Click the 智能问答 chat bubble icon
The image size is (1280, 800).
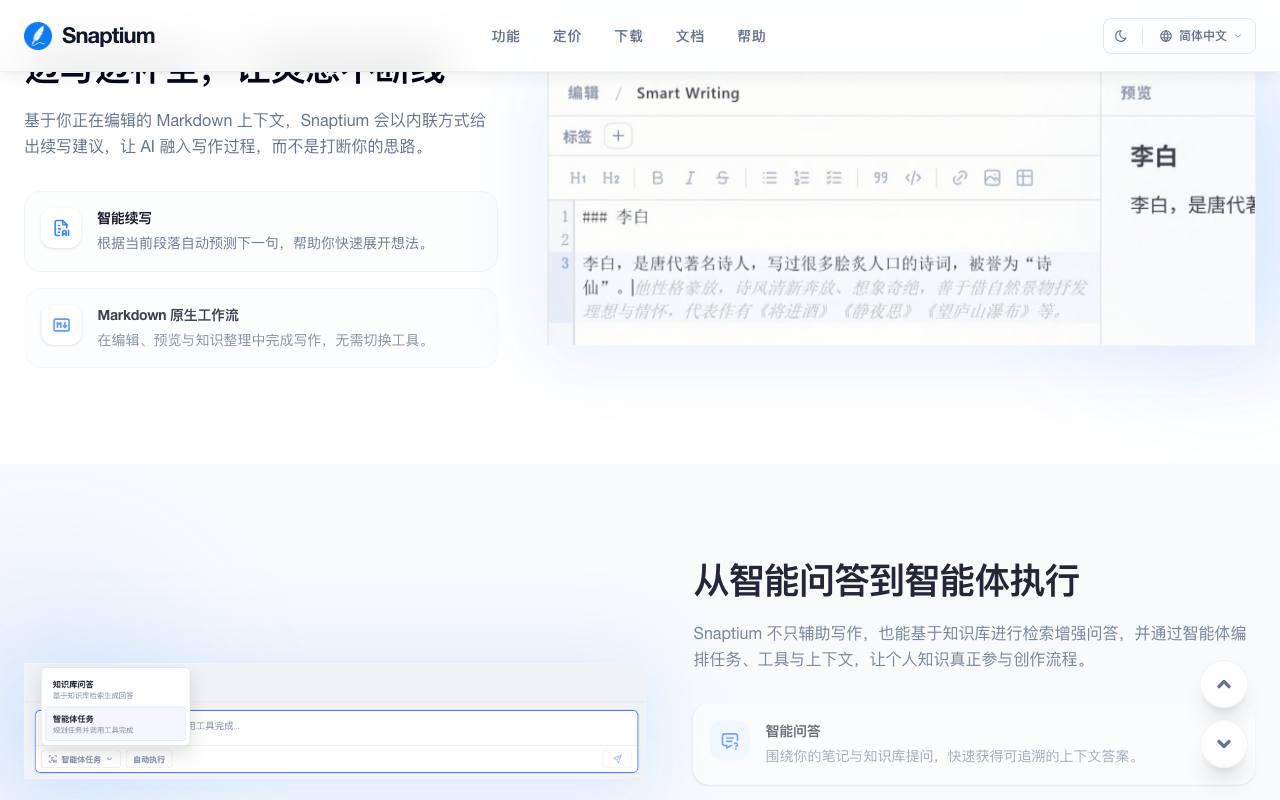pyautogui.click(x=730, y=741)
